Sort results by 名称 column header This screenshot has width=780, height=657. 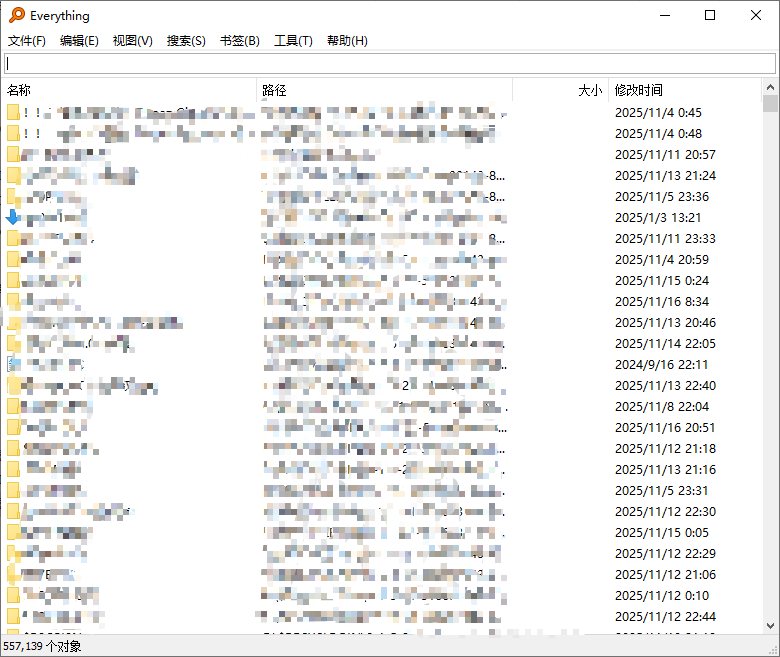tap(130, 90)
